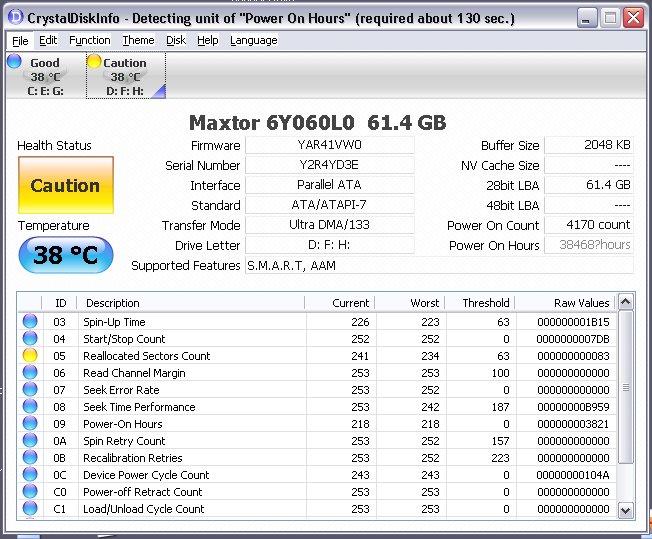Click raw value 000000000083
Screen dimensions: 652x539
(x=573, y=356)
